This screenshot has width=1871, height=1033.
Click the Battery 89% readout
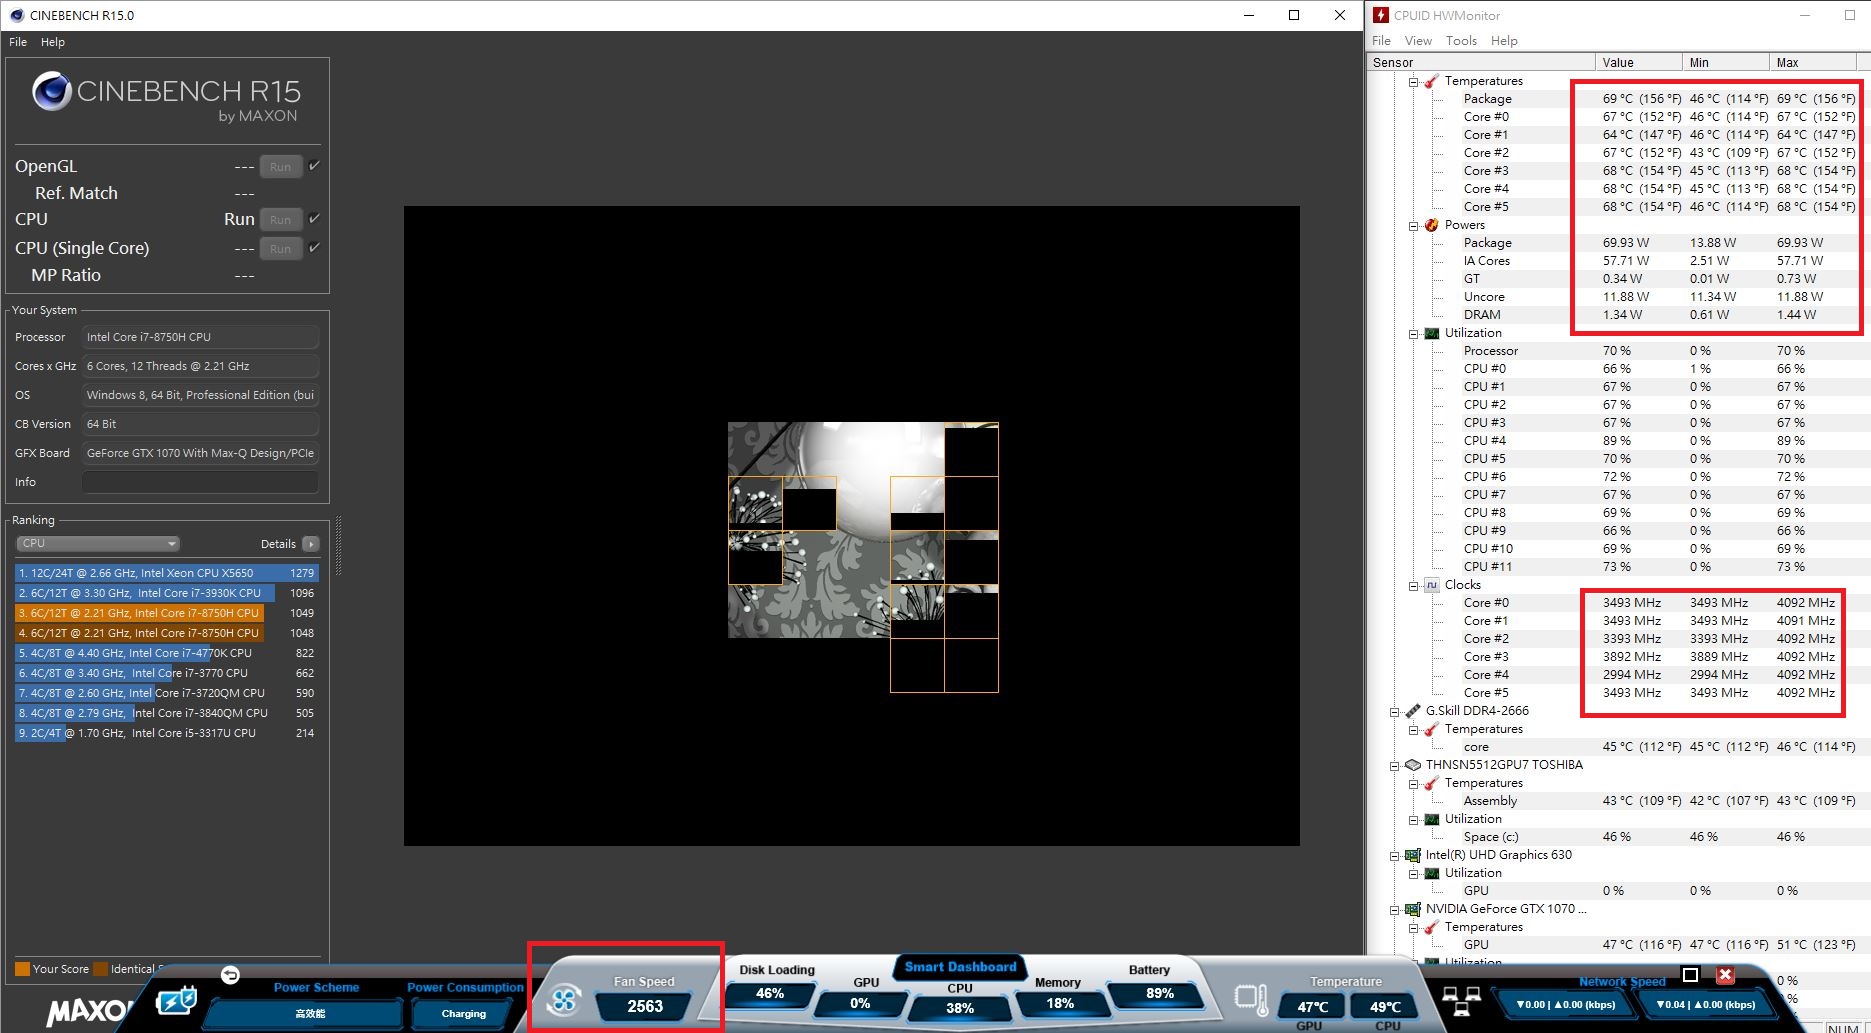1159,993
